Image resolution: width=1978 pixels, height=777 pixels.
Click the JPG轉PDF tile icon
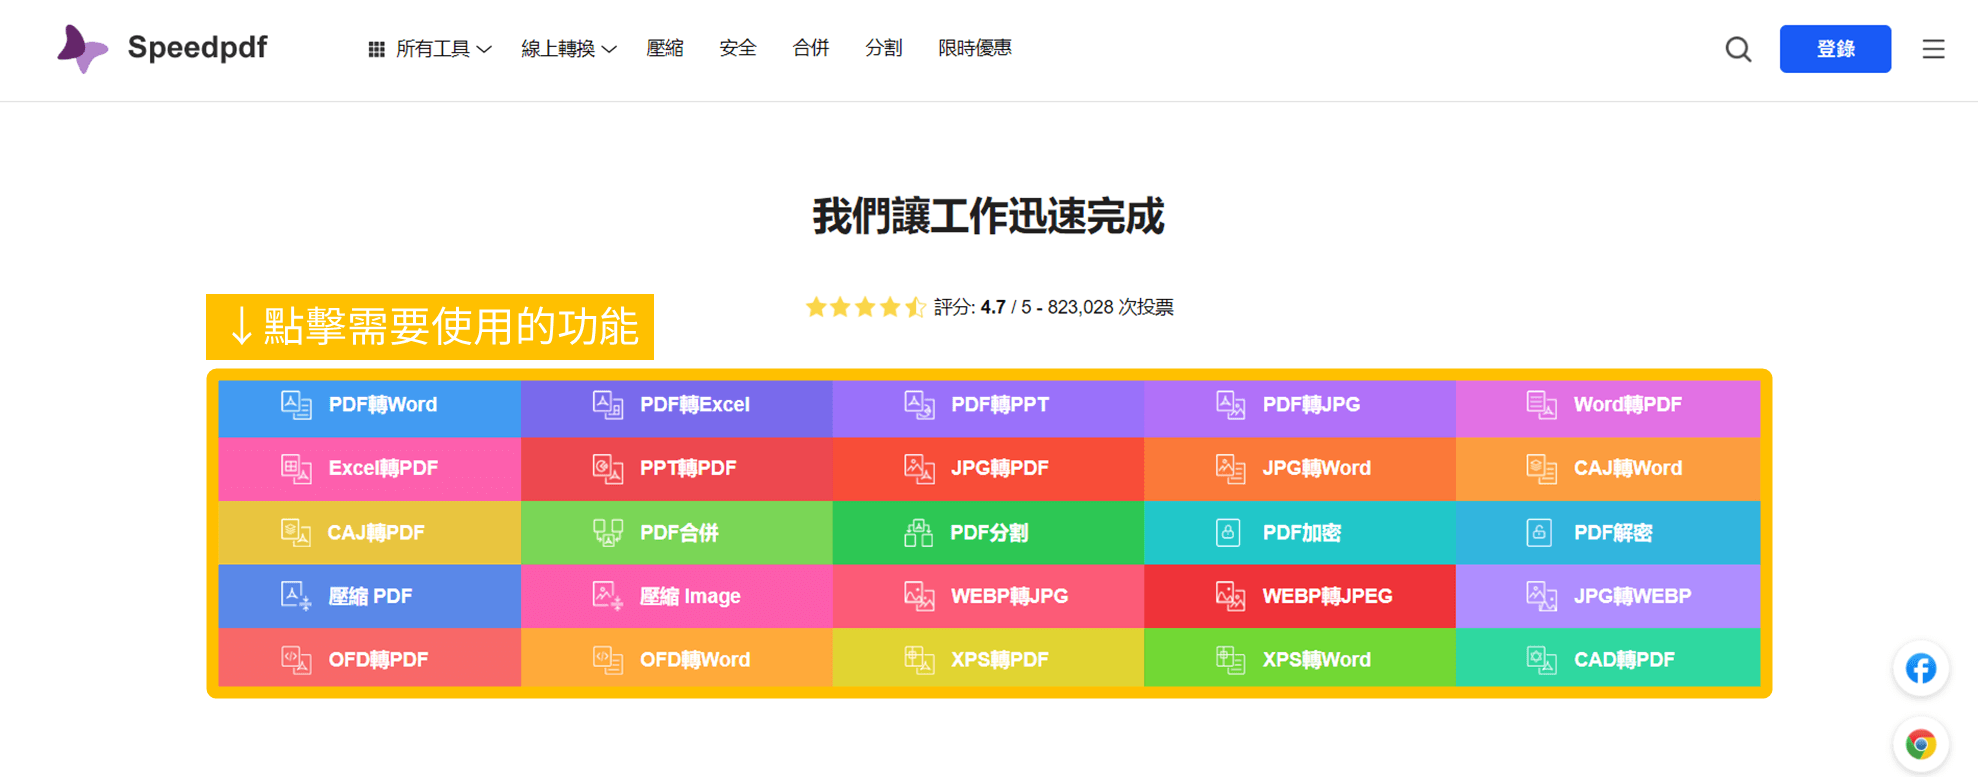click(x=919, y=468)
